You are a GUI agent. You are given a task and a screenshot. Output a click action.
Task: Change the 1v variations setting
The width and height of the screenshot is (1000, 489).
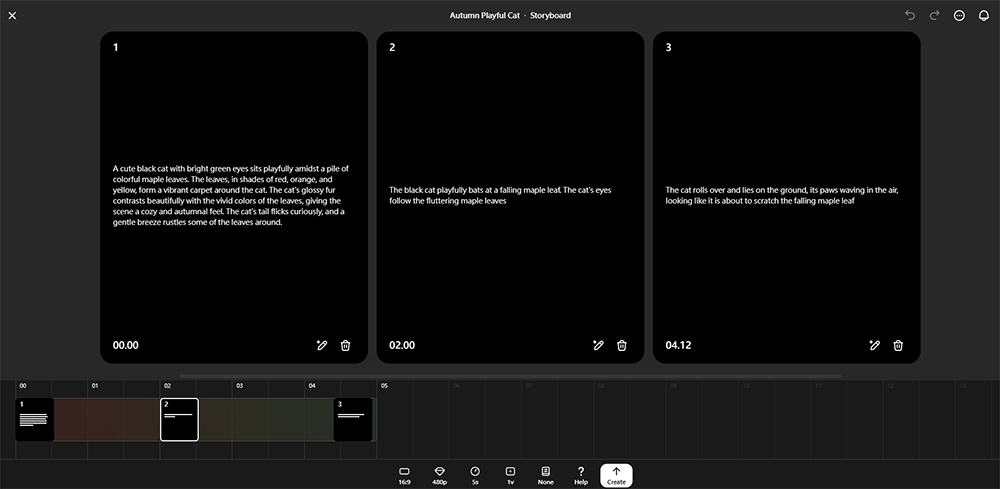(510, 475)
